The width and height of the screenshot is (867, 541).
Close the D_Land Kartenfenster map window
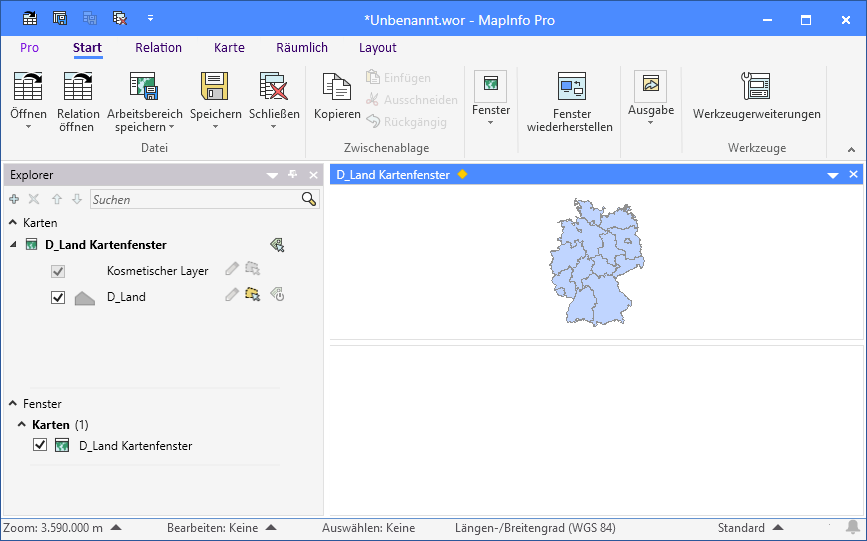[853, 174]
